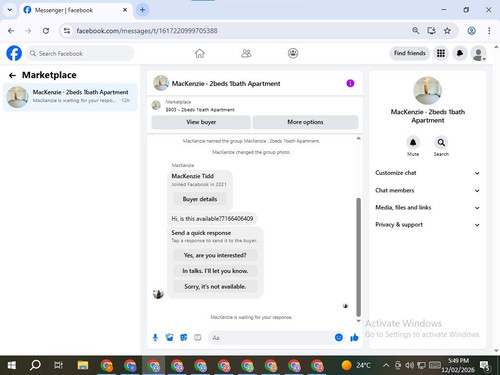Viewport: 500px width, 375px height.
Task: Click the listing thumbnail beside '$903 - 2beds 1bath Apartment'
Action: point(156,106)
